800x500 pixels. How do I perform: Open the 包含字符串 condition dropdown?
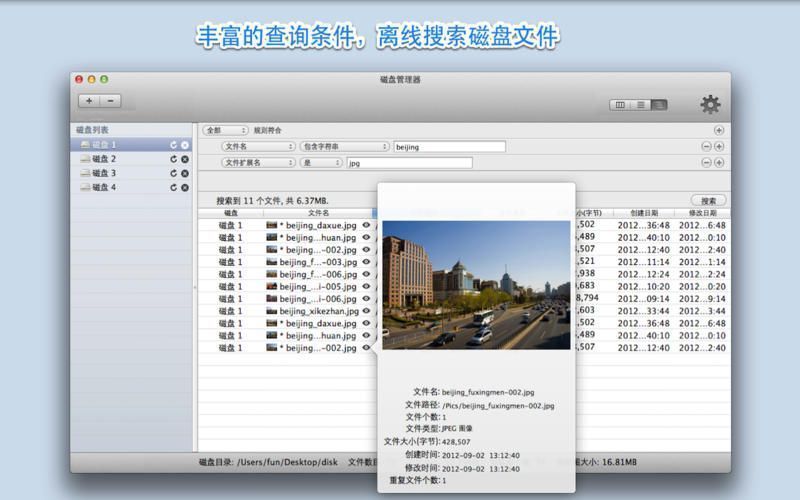pos(344,146)
